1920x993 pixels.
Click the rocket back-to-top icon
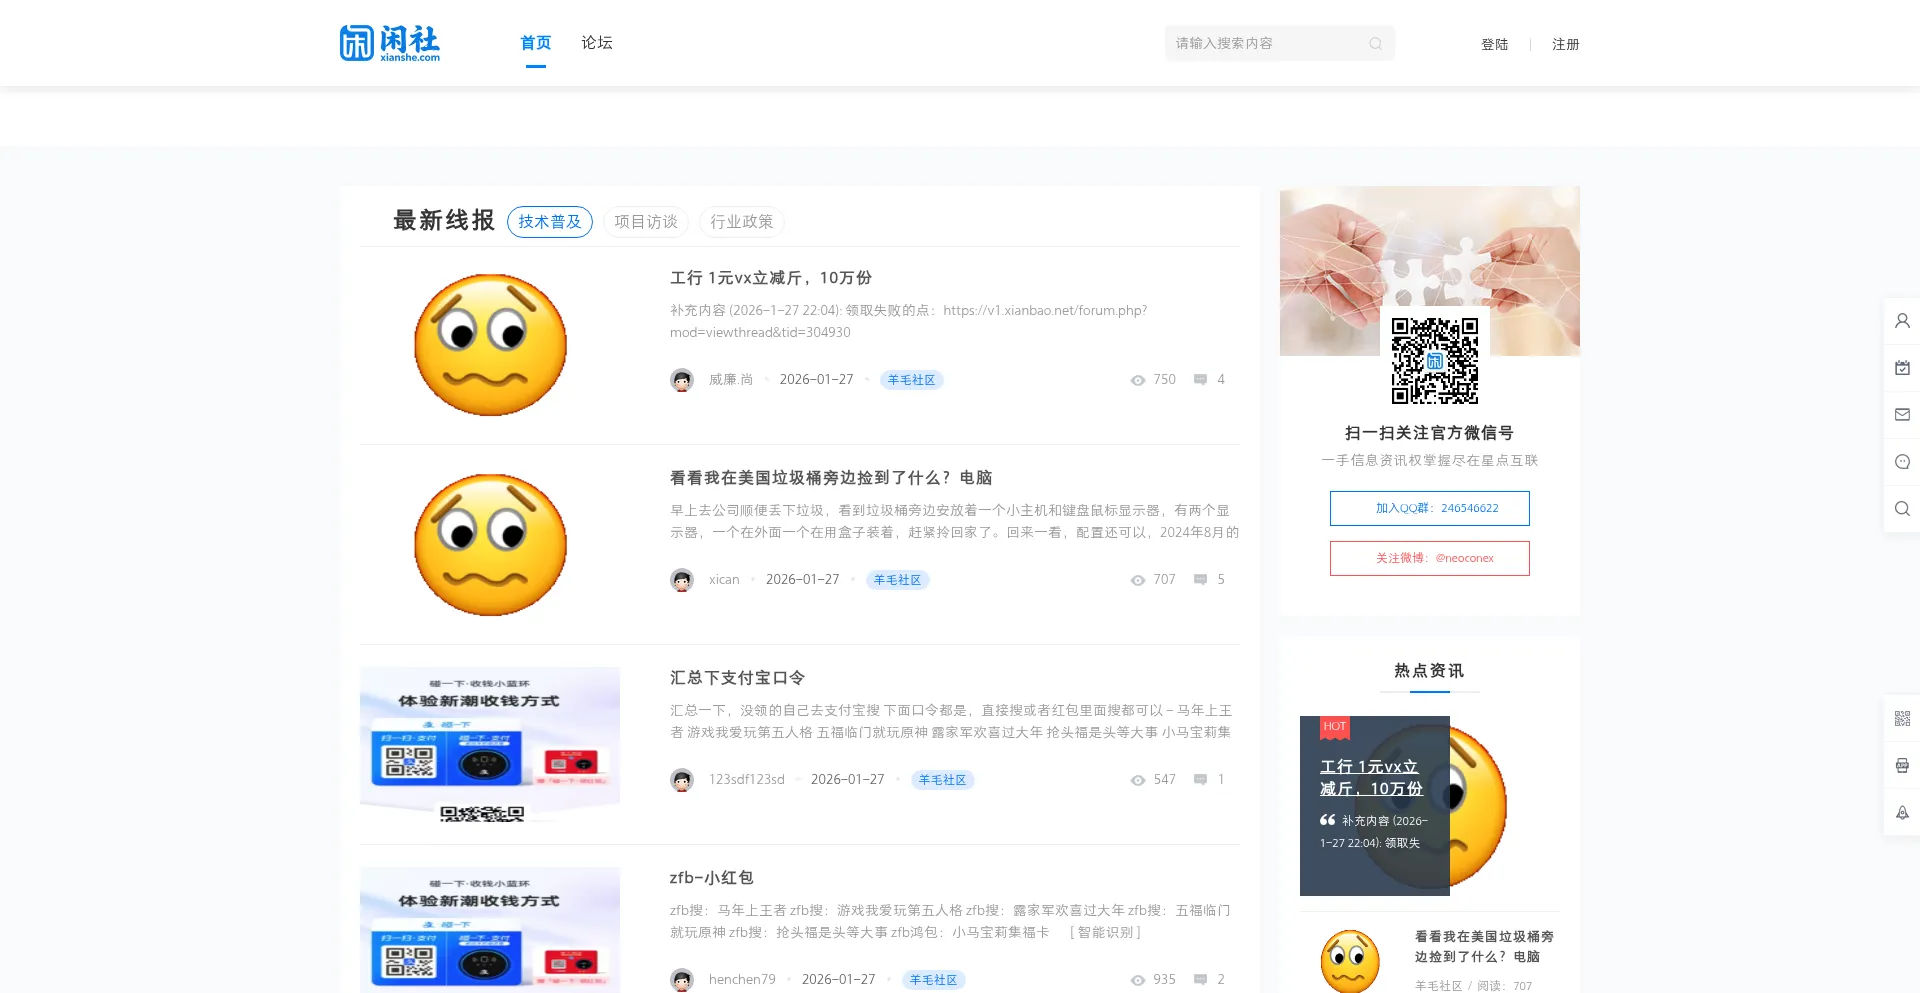(1902, 812)
